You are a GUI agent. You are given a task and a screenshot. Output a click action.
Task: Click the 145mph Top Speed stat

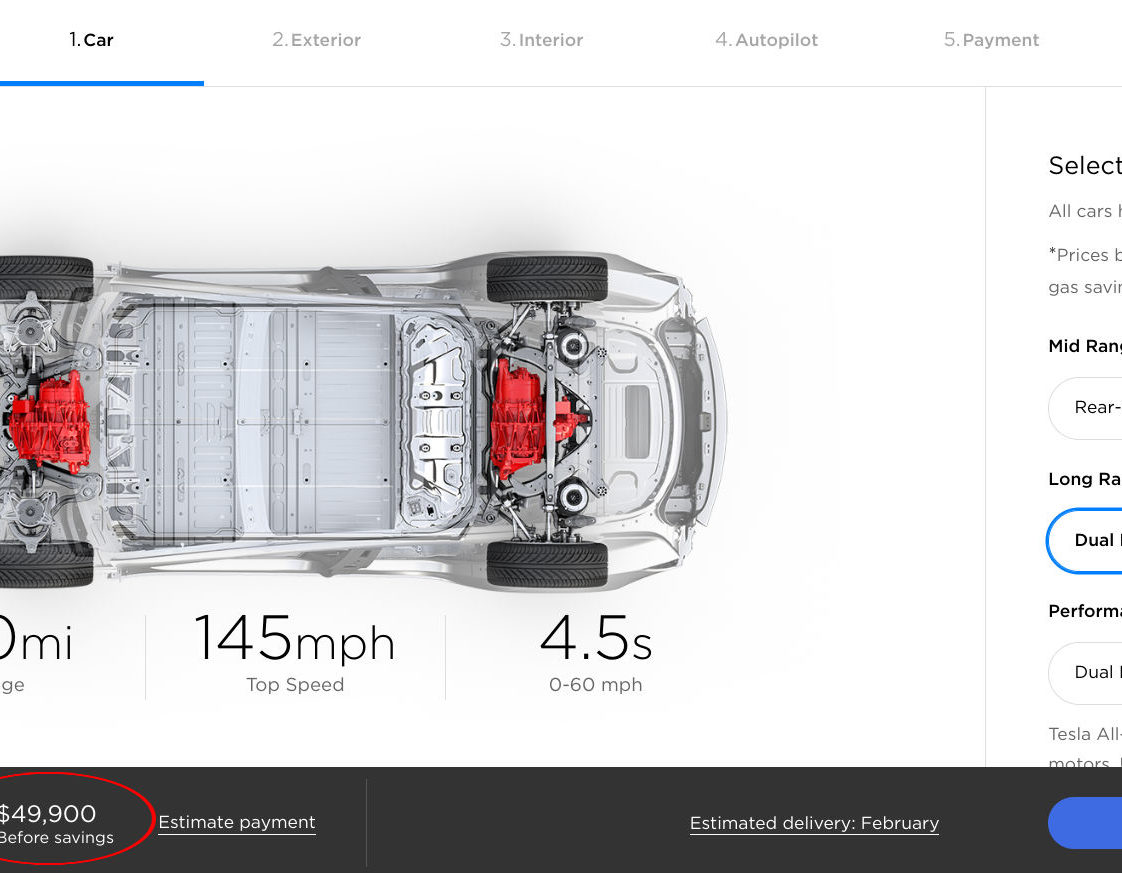(x=295, y=653)
